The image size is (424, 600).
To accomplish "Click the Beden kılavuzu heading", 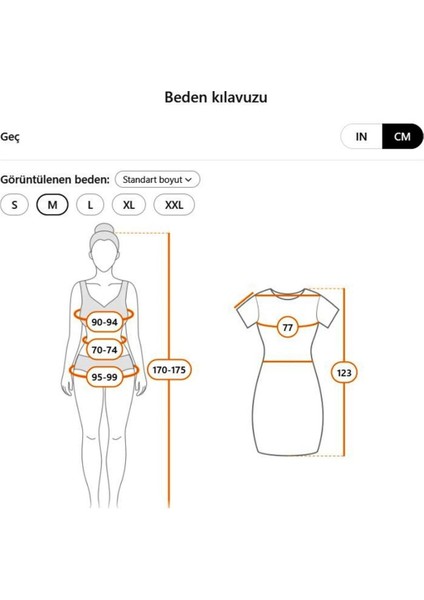I will coord(216,97).
